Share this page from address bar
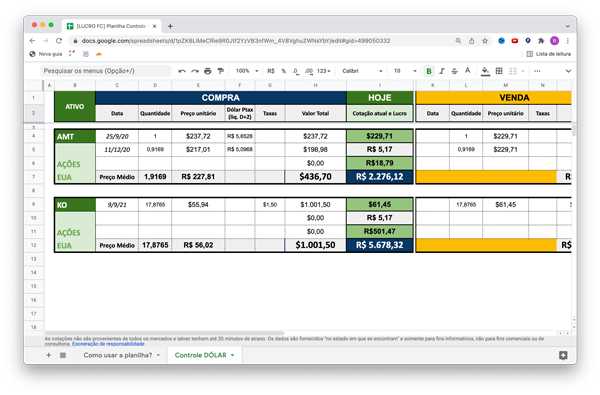This screenshot has height=395, width=600. pyautogui.click(x=471, y=41)
